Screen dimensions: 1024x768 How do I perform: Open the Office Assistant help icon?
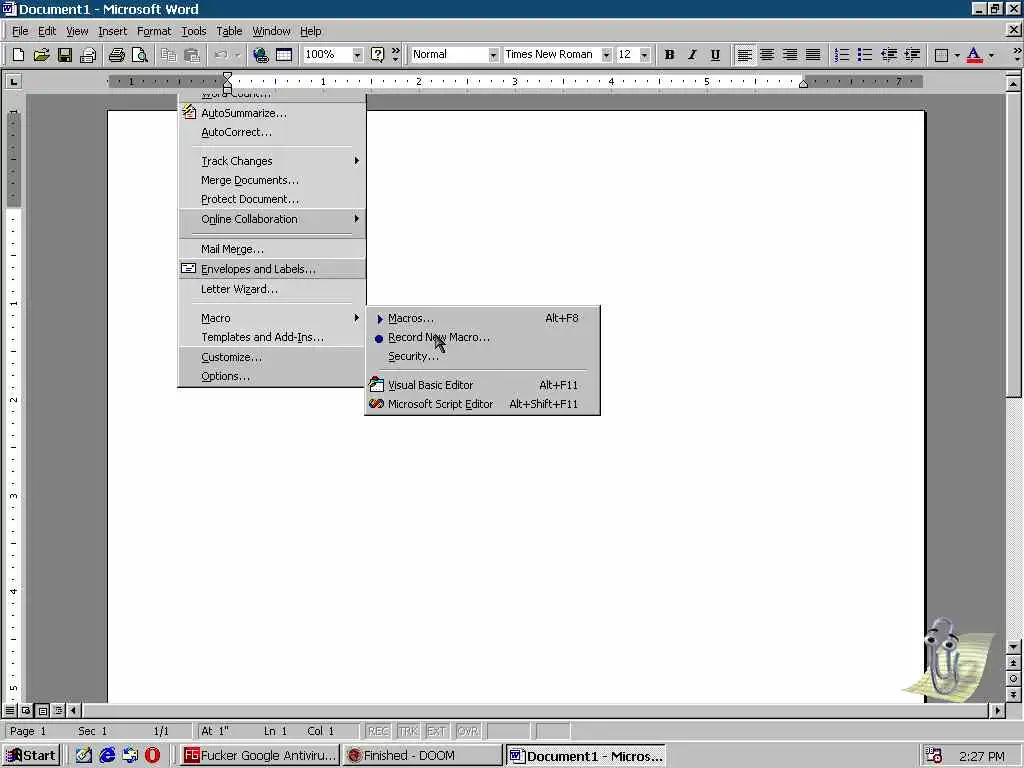click(x=377, y=55)
